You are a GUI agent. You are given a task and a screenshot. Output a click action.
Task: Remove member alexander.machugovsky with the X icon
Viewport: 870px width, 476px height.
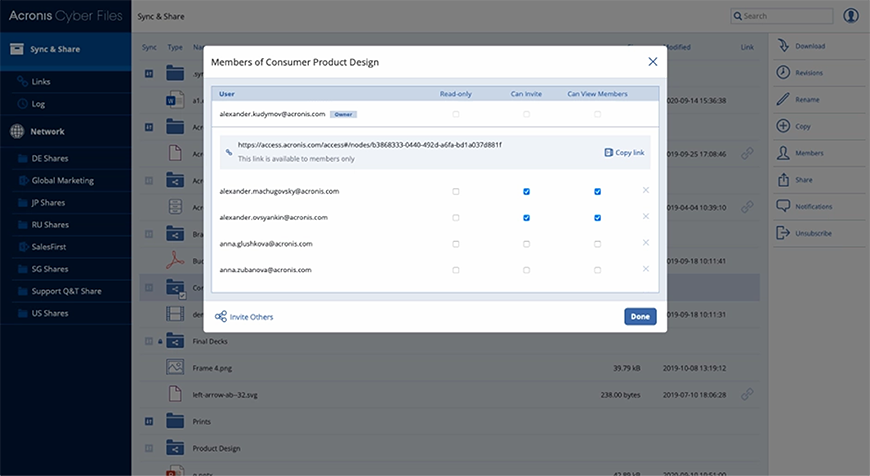point(646,190)
